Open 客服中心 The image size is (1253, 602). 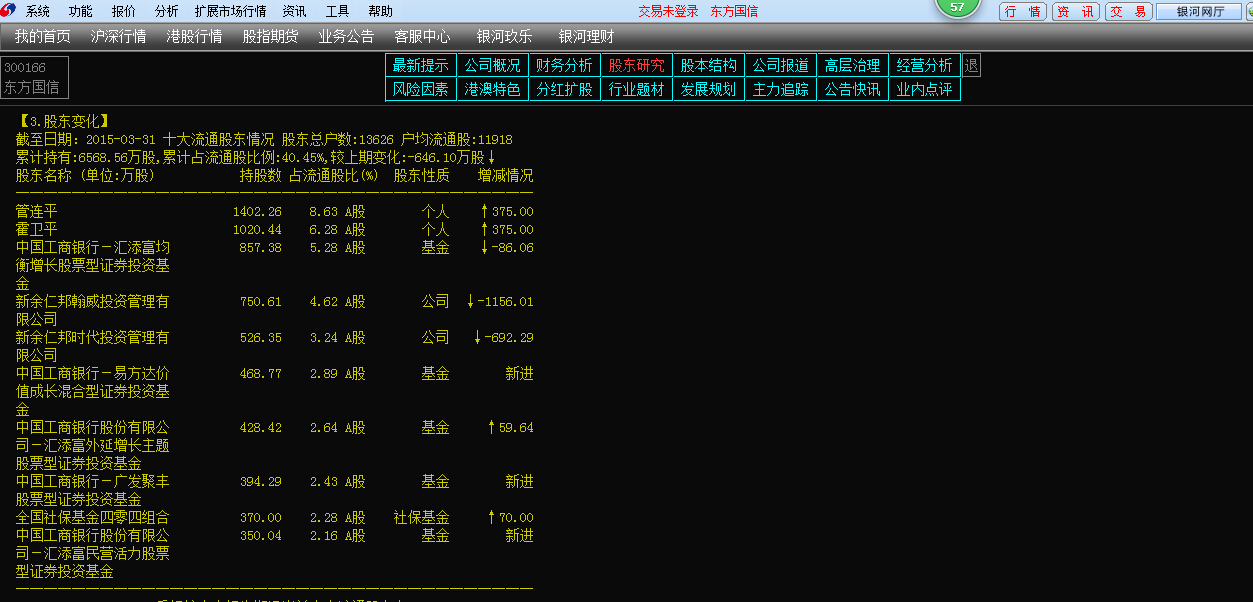[422, 37]
